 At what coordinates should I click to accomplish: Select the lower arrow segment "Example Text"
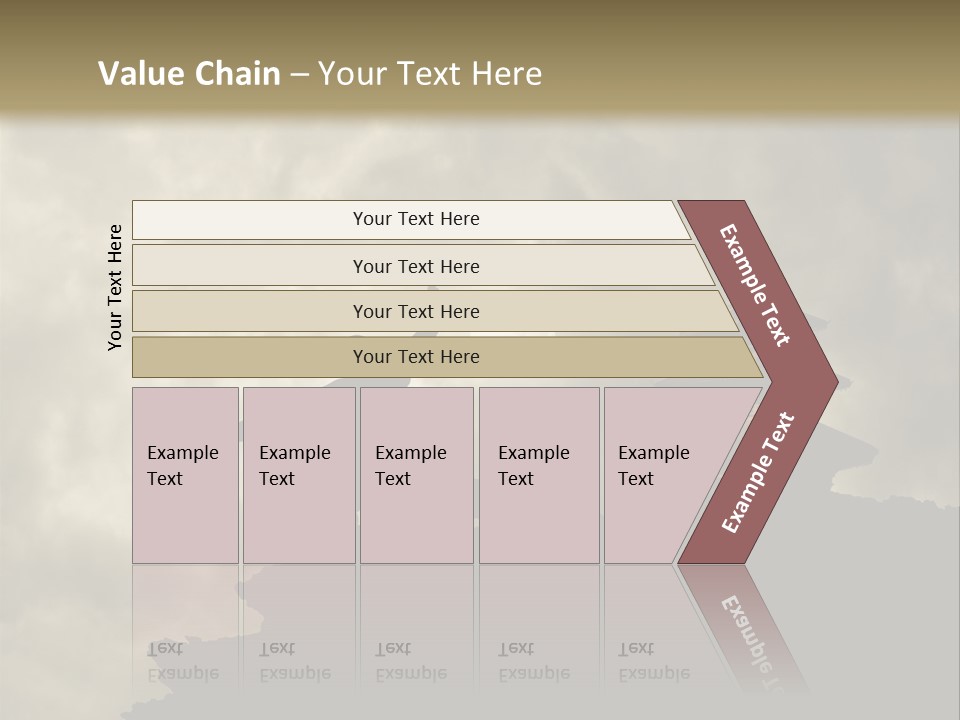(x=757, y=472)
